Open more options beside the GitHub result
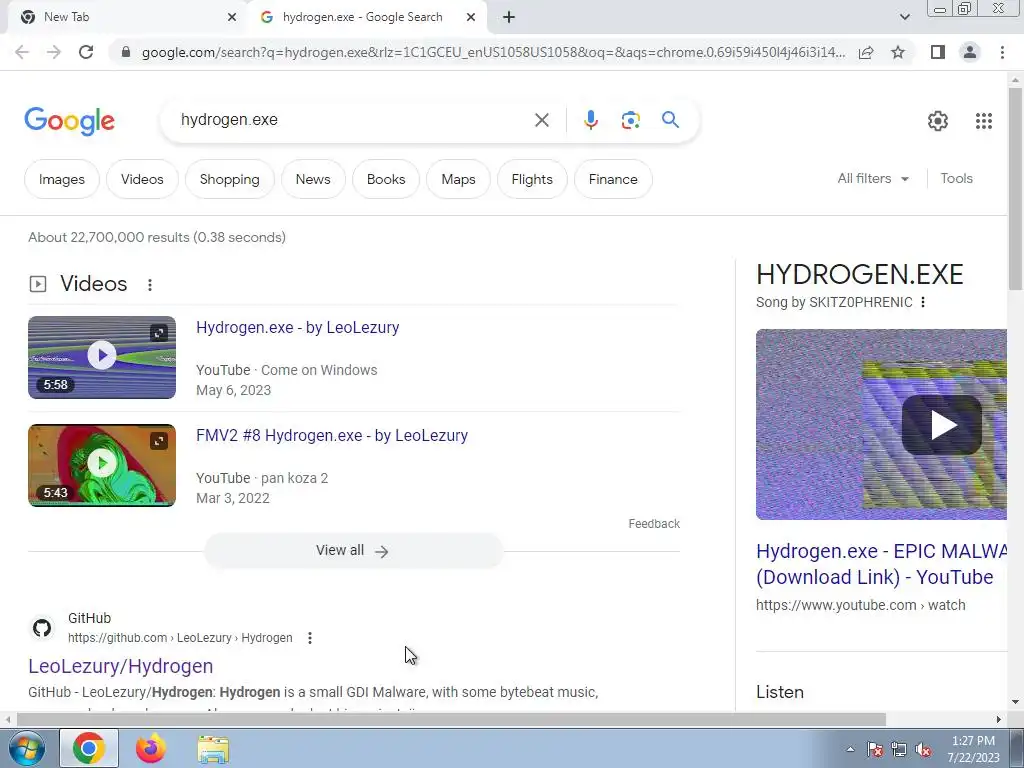Image resolution: width=1024 pixels, height=768 pixels. (310, 638)
